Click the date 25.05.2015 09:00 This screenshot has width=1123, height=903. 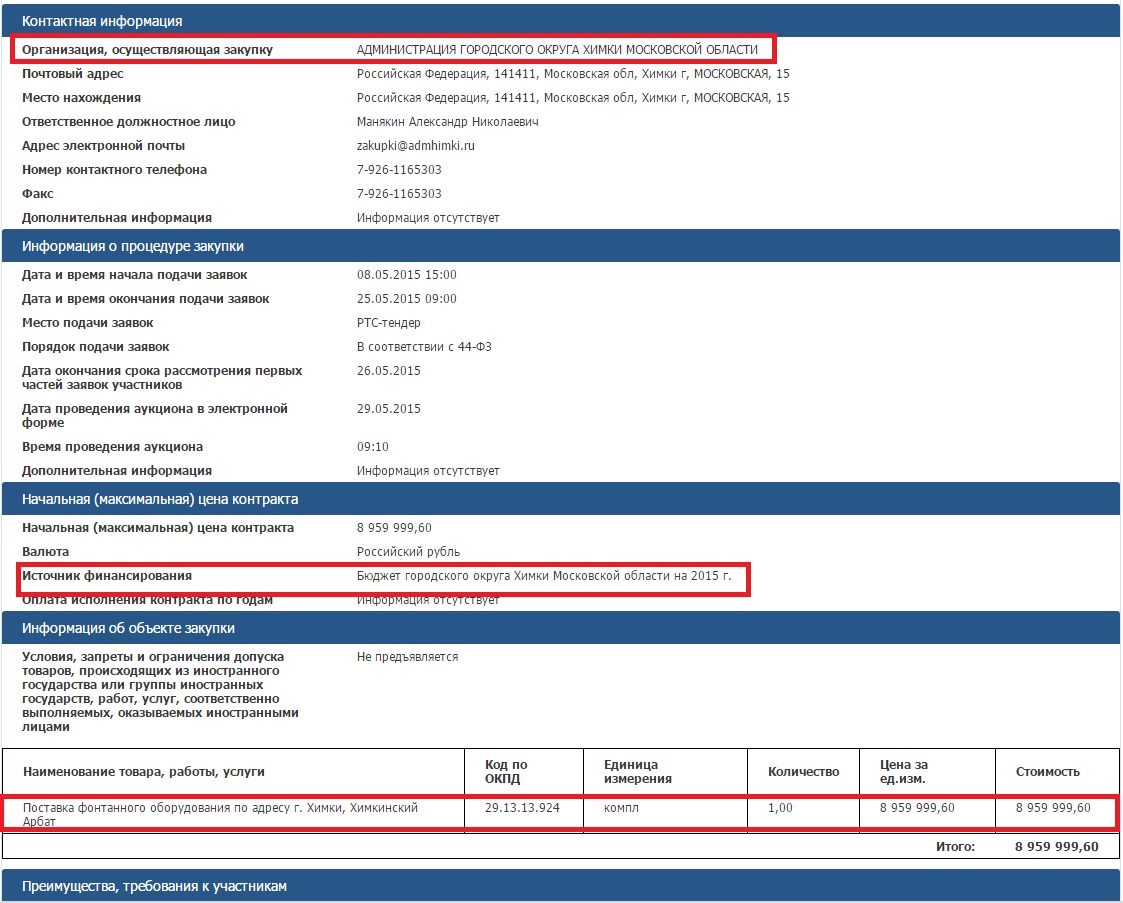[x=406, y=299]
